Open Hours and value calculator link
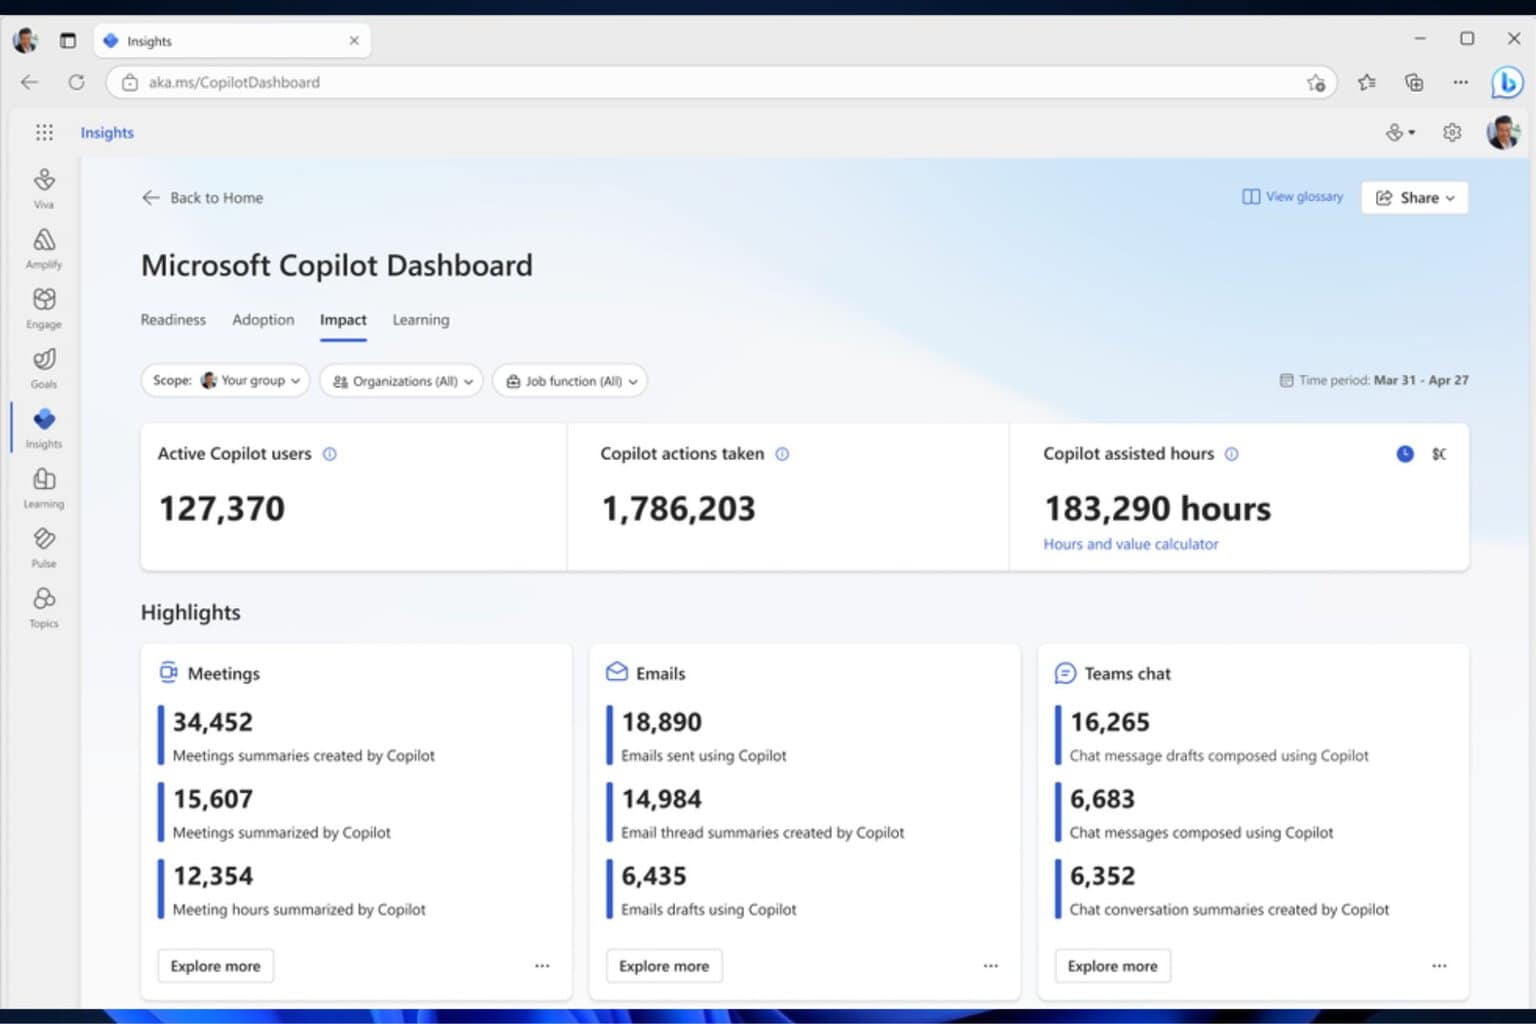Image resolution: width=1536 pixels, height=1024 pixels. 1131,544
